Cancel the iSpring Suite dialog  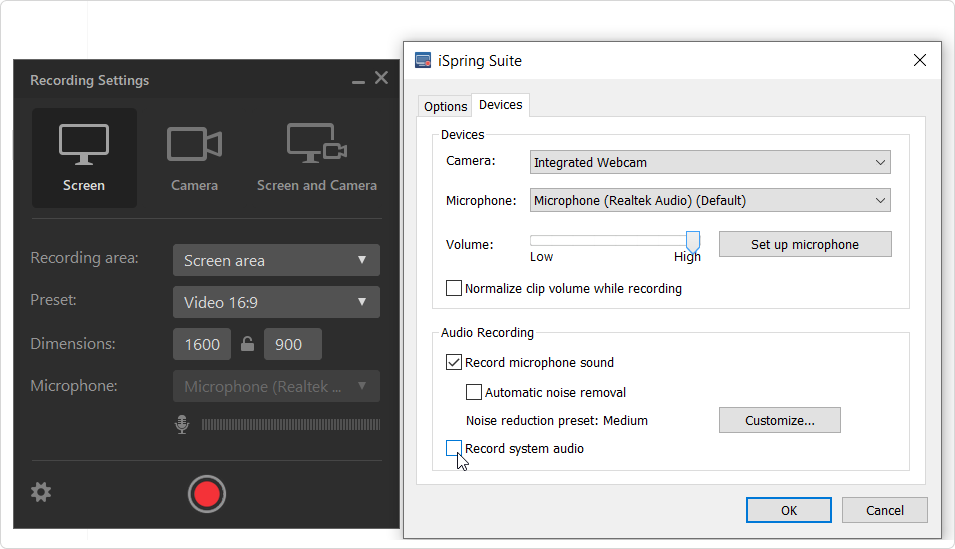[x=884, y=510]
